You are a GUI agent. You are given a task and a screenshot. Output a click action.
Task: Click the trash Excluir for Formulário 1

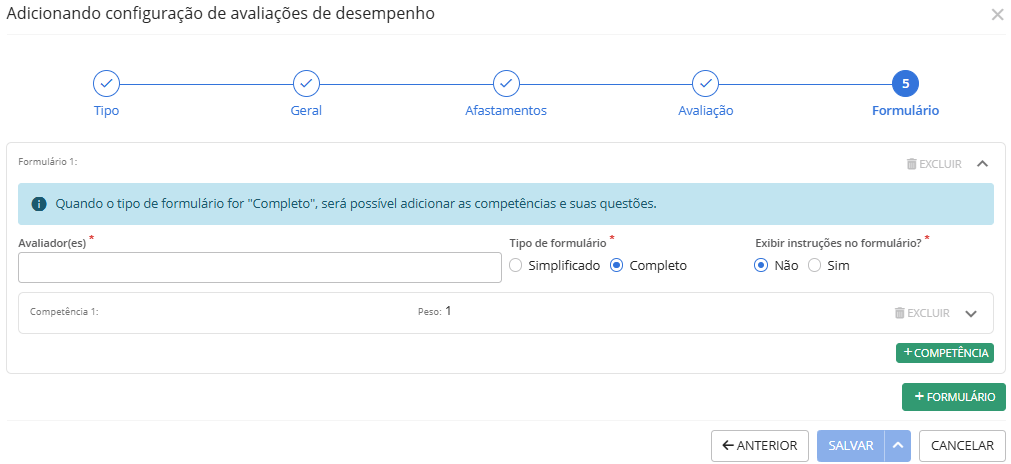click(x=934, y=164)
